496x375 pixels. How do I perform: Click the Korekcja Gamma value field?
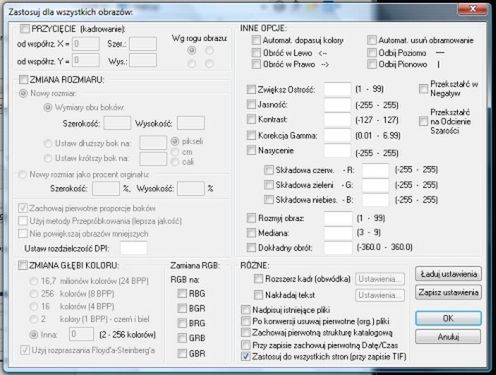point(337,135)
